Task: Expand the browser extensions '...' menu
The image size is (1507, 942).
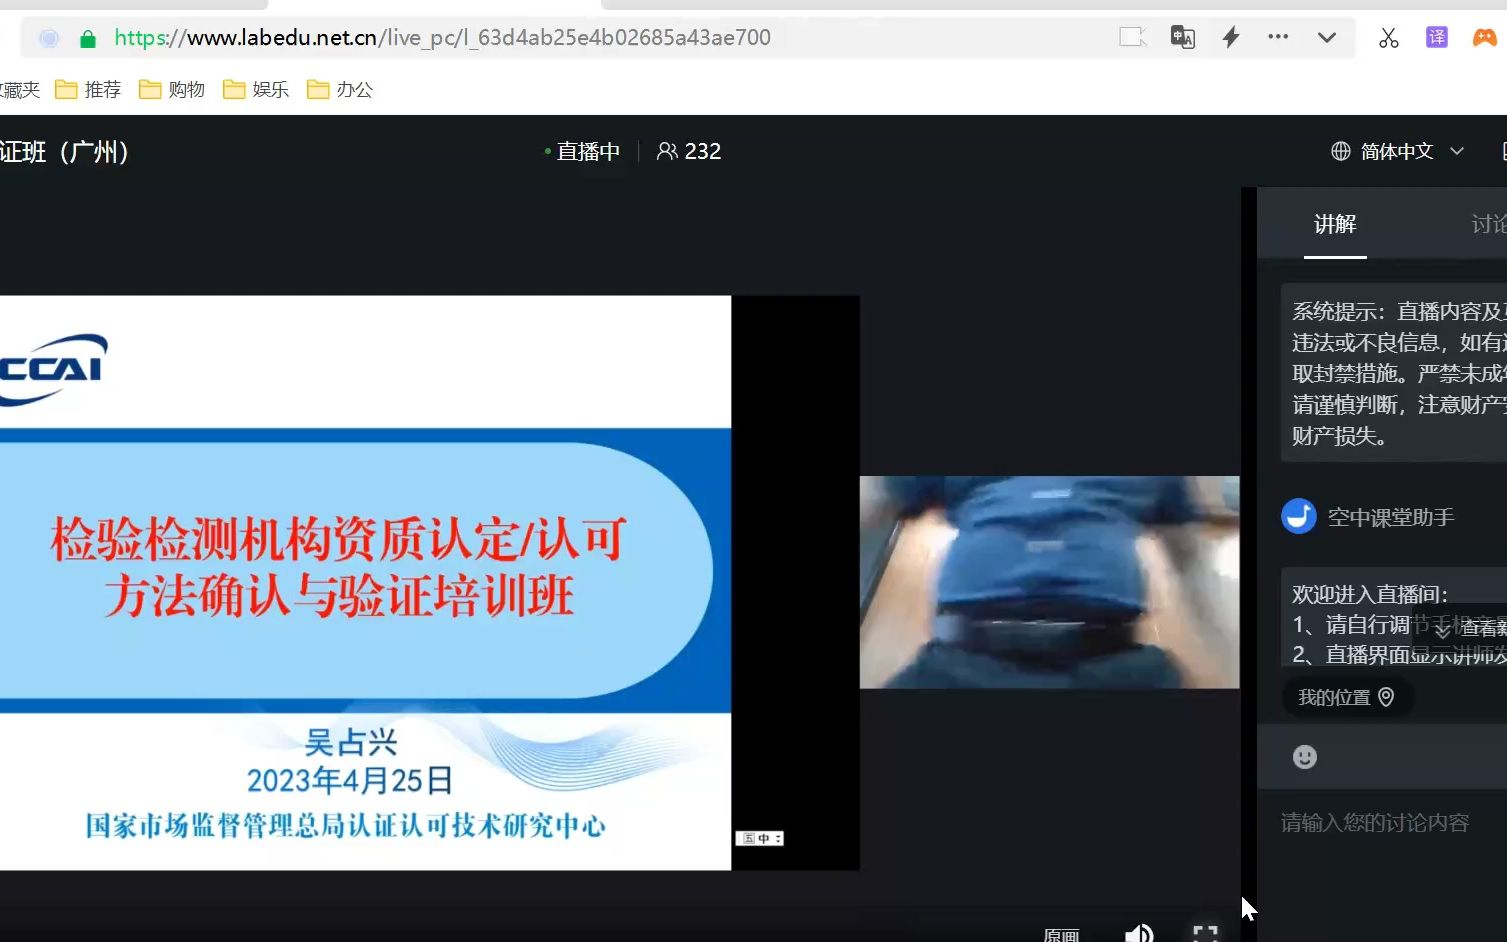Action: tap(1278, 37)
